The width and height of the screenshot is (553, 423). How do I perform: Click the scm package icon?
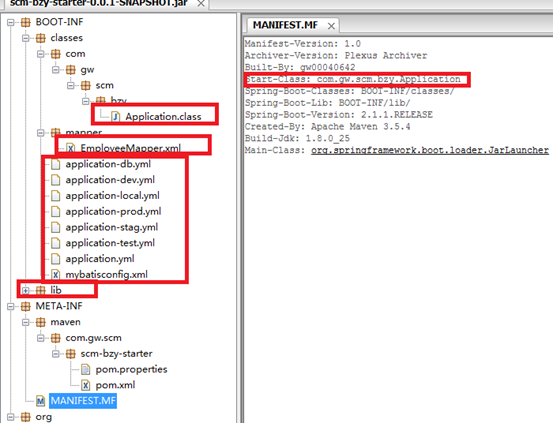click(x=85, y=85)
